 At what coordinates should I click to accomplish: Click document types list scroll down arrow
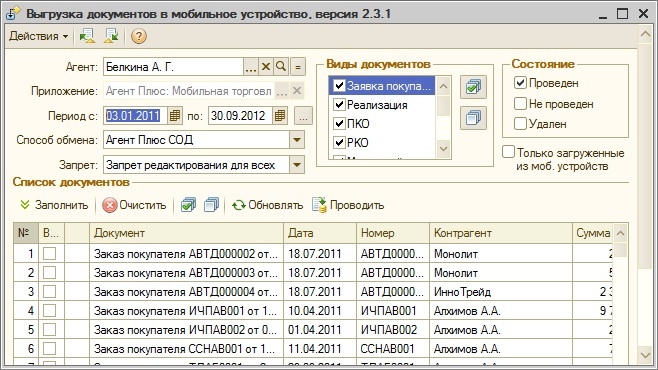click(x=444, y=149)
